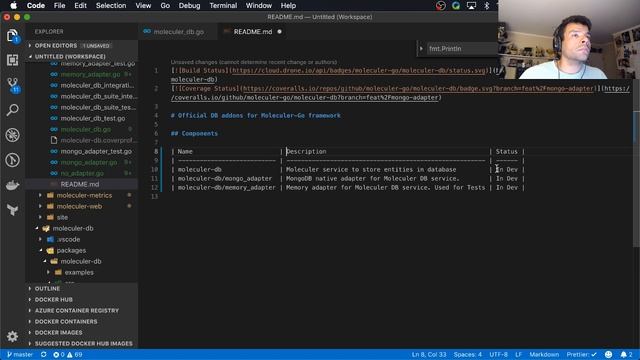Open the Terminal menu
This screenshot has height=360, width=640.
click(x=223, y=6)
